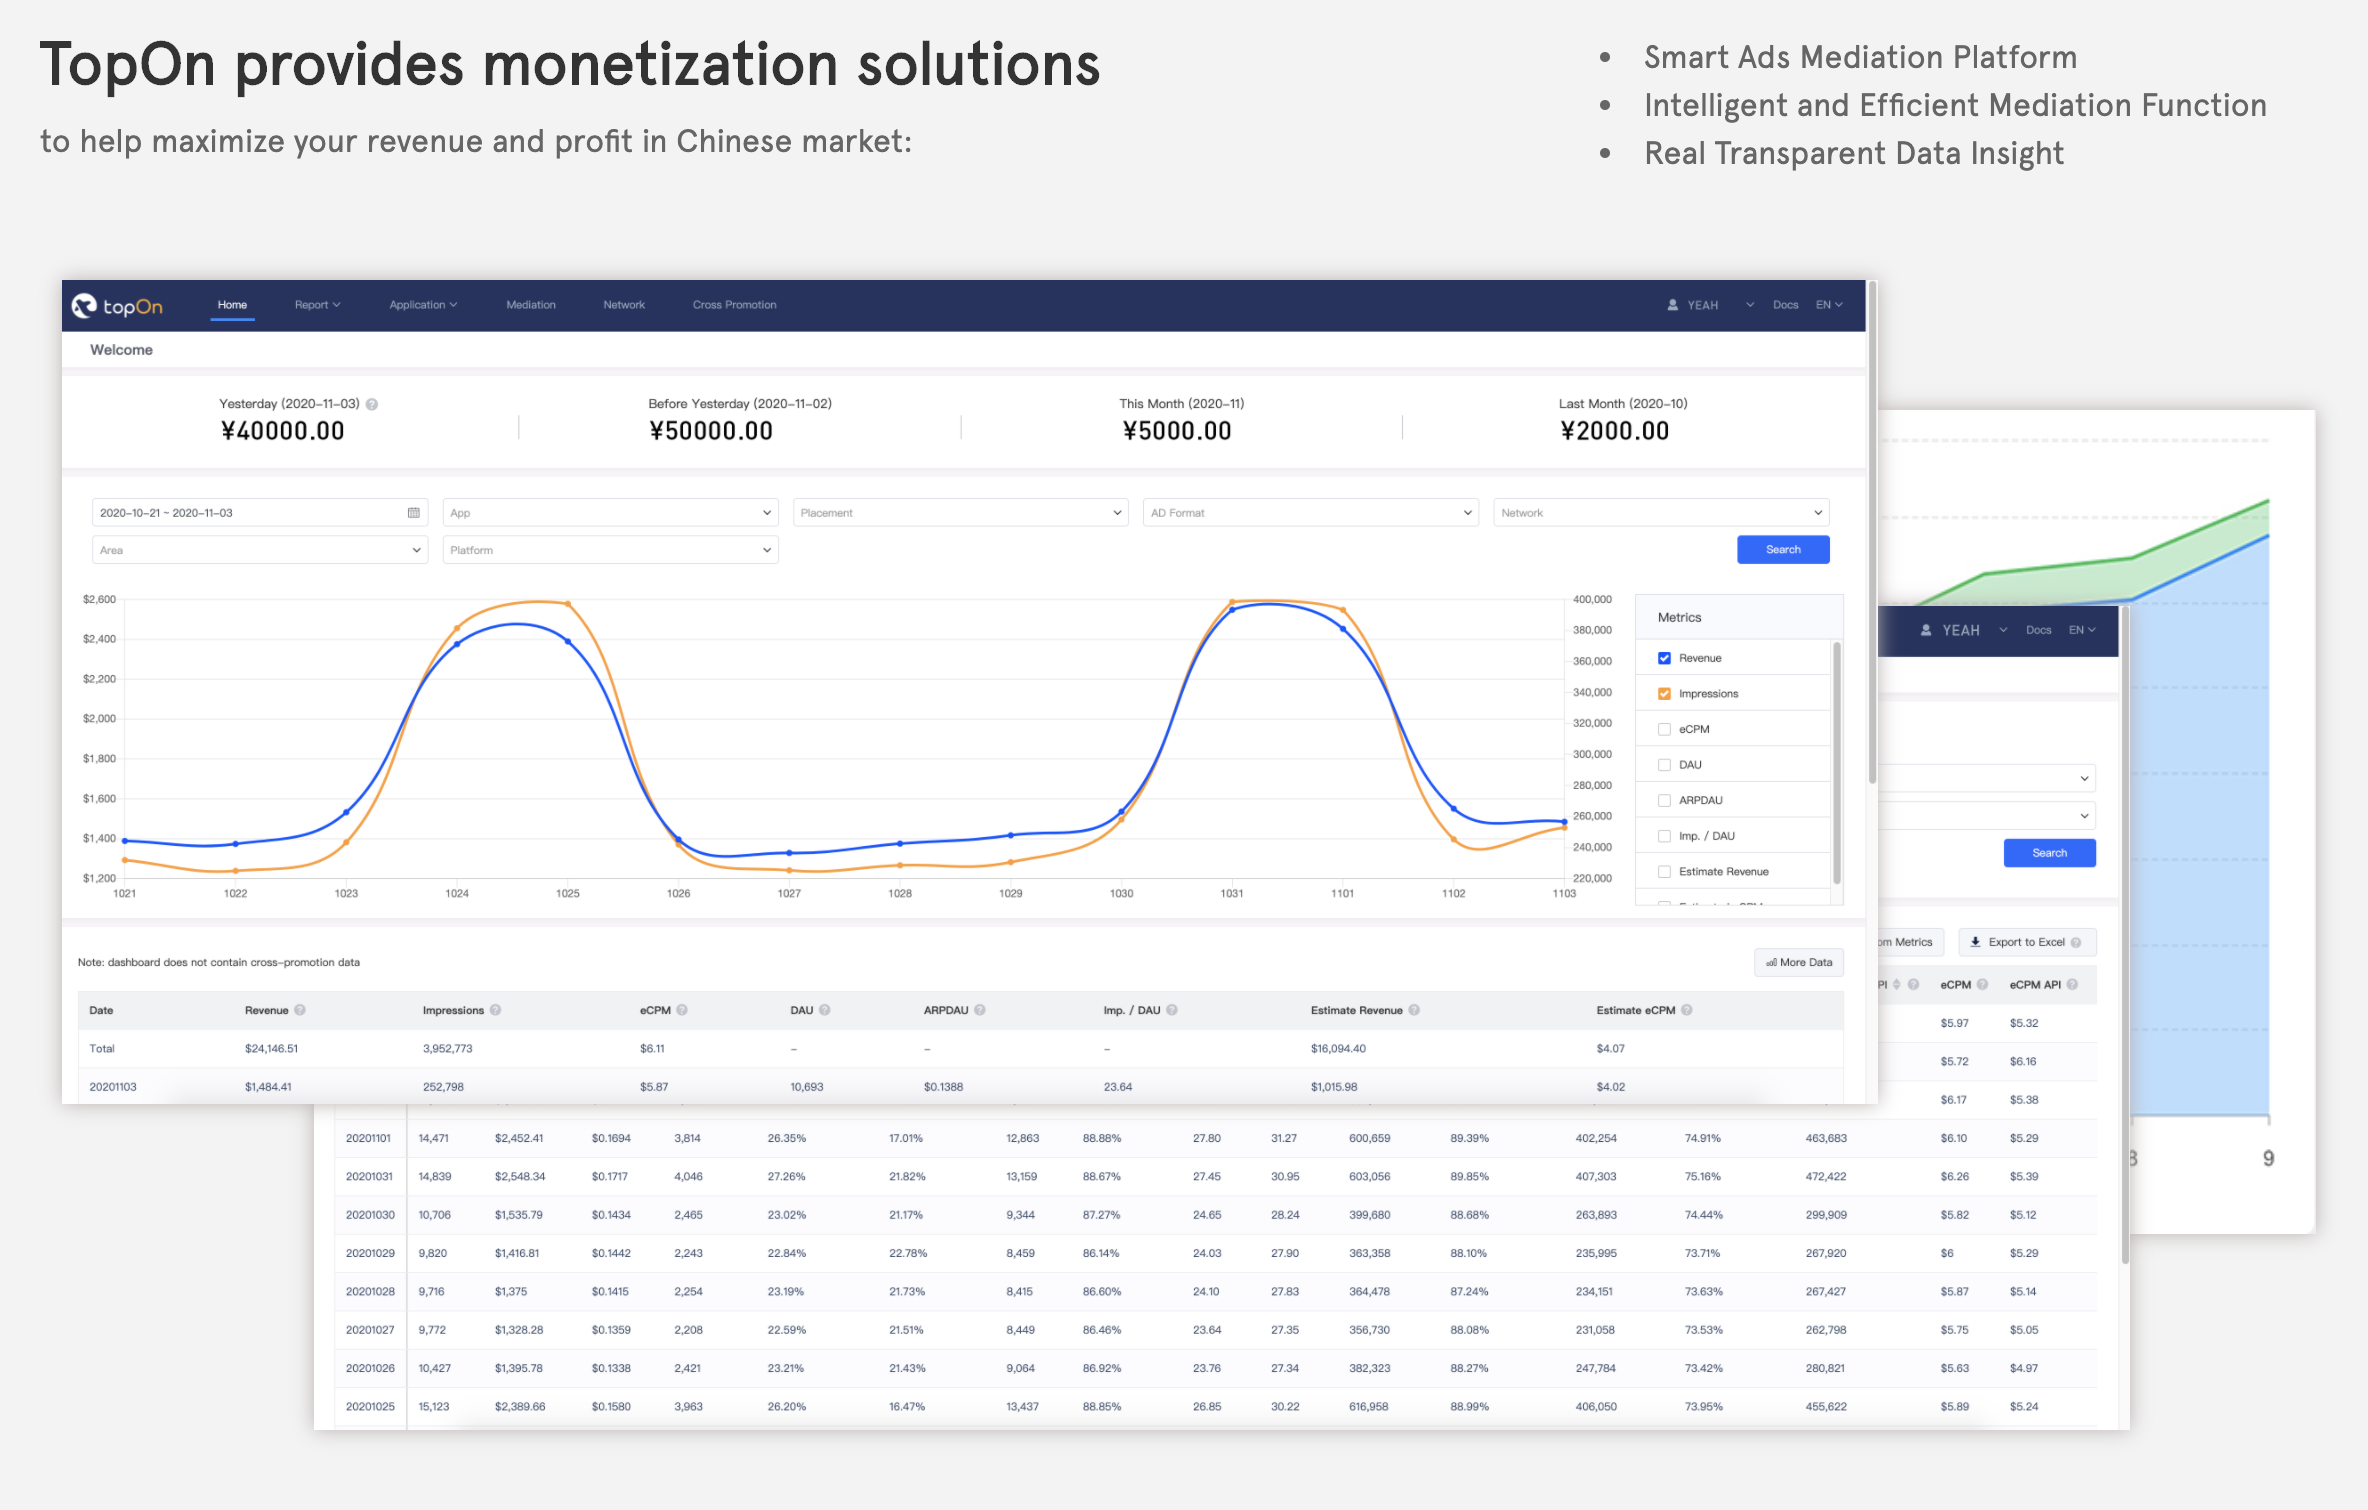Check the eCPM metric checkbox
Viewport: 2368px width, 1510px height.
click(1664, 729)
